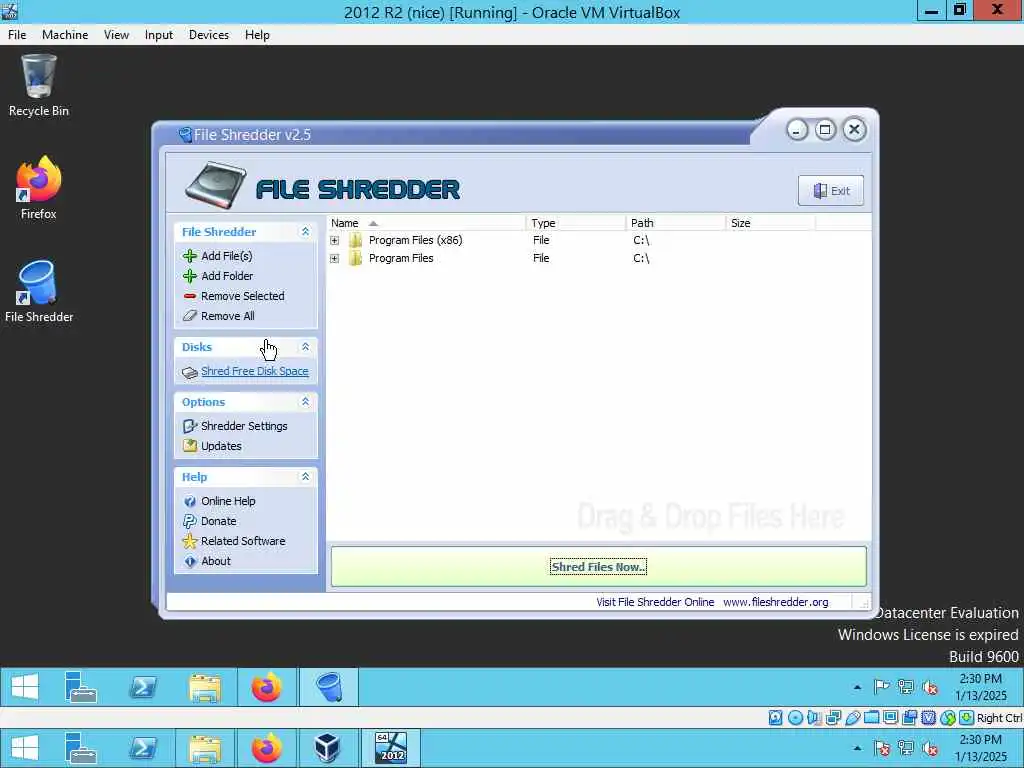Screen dimensions: 1024x768
Task: Click Remove All label
Action: (228, 316)
